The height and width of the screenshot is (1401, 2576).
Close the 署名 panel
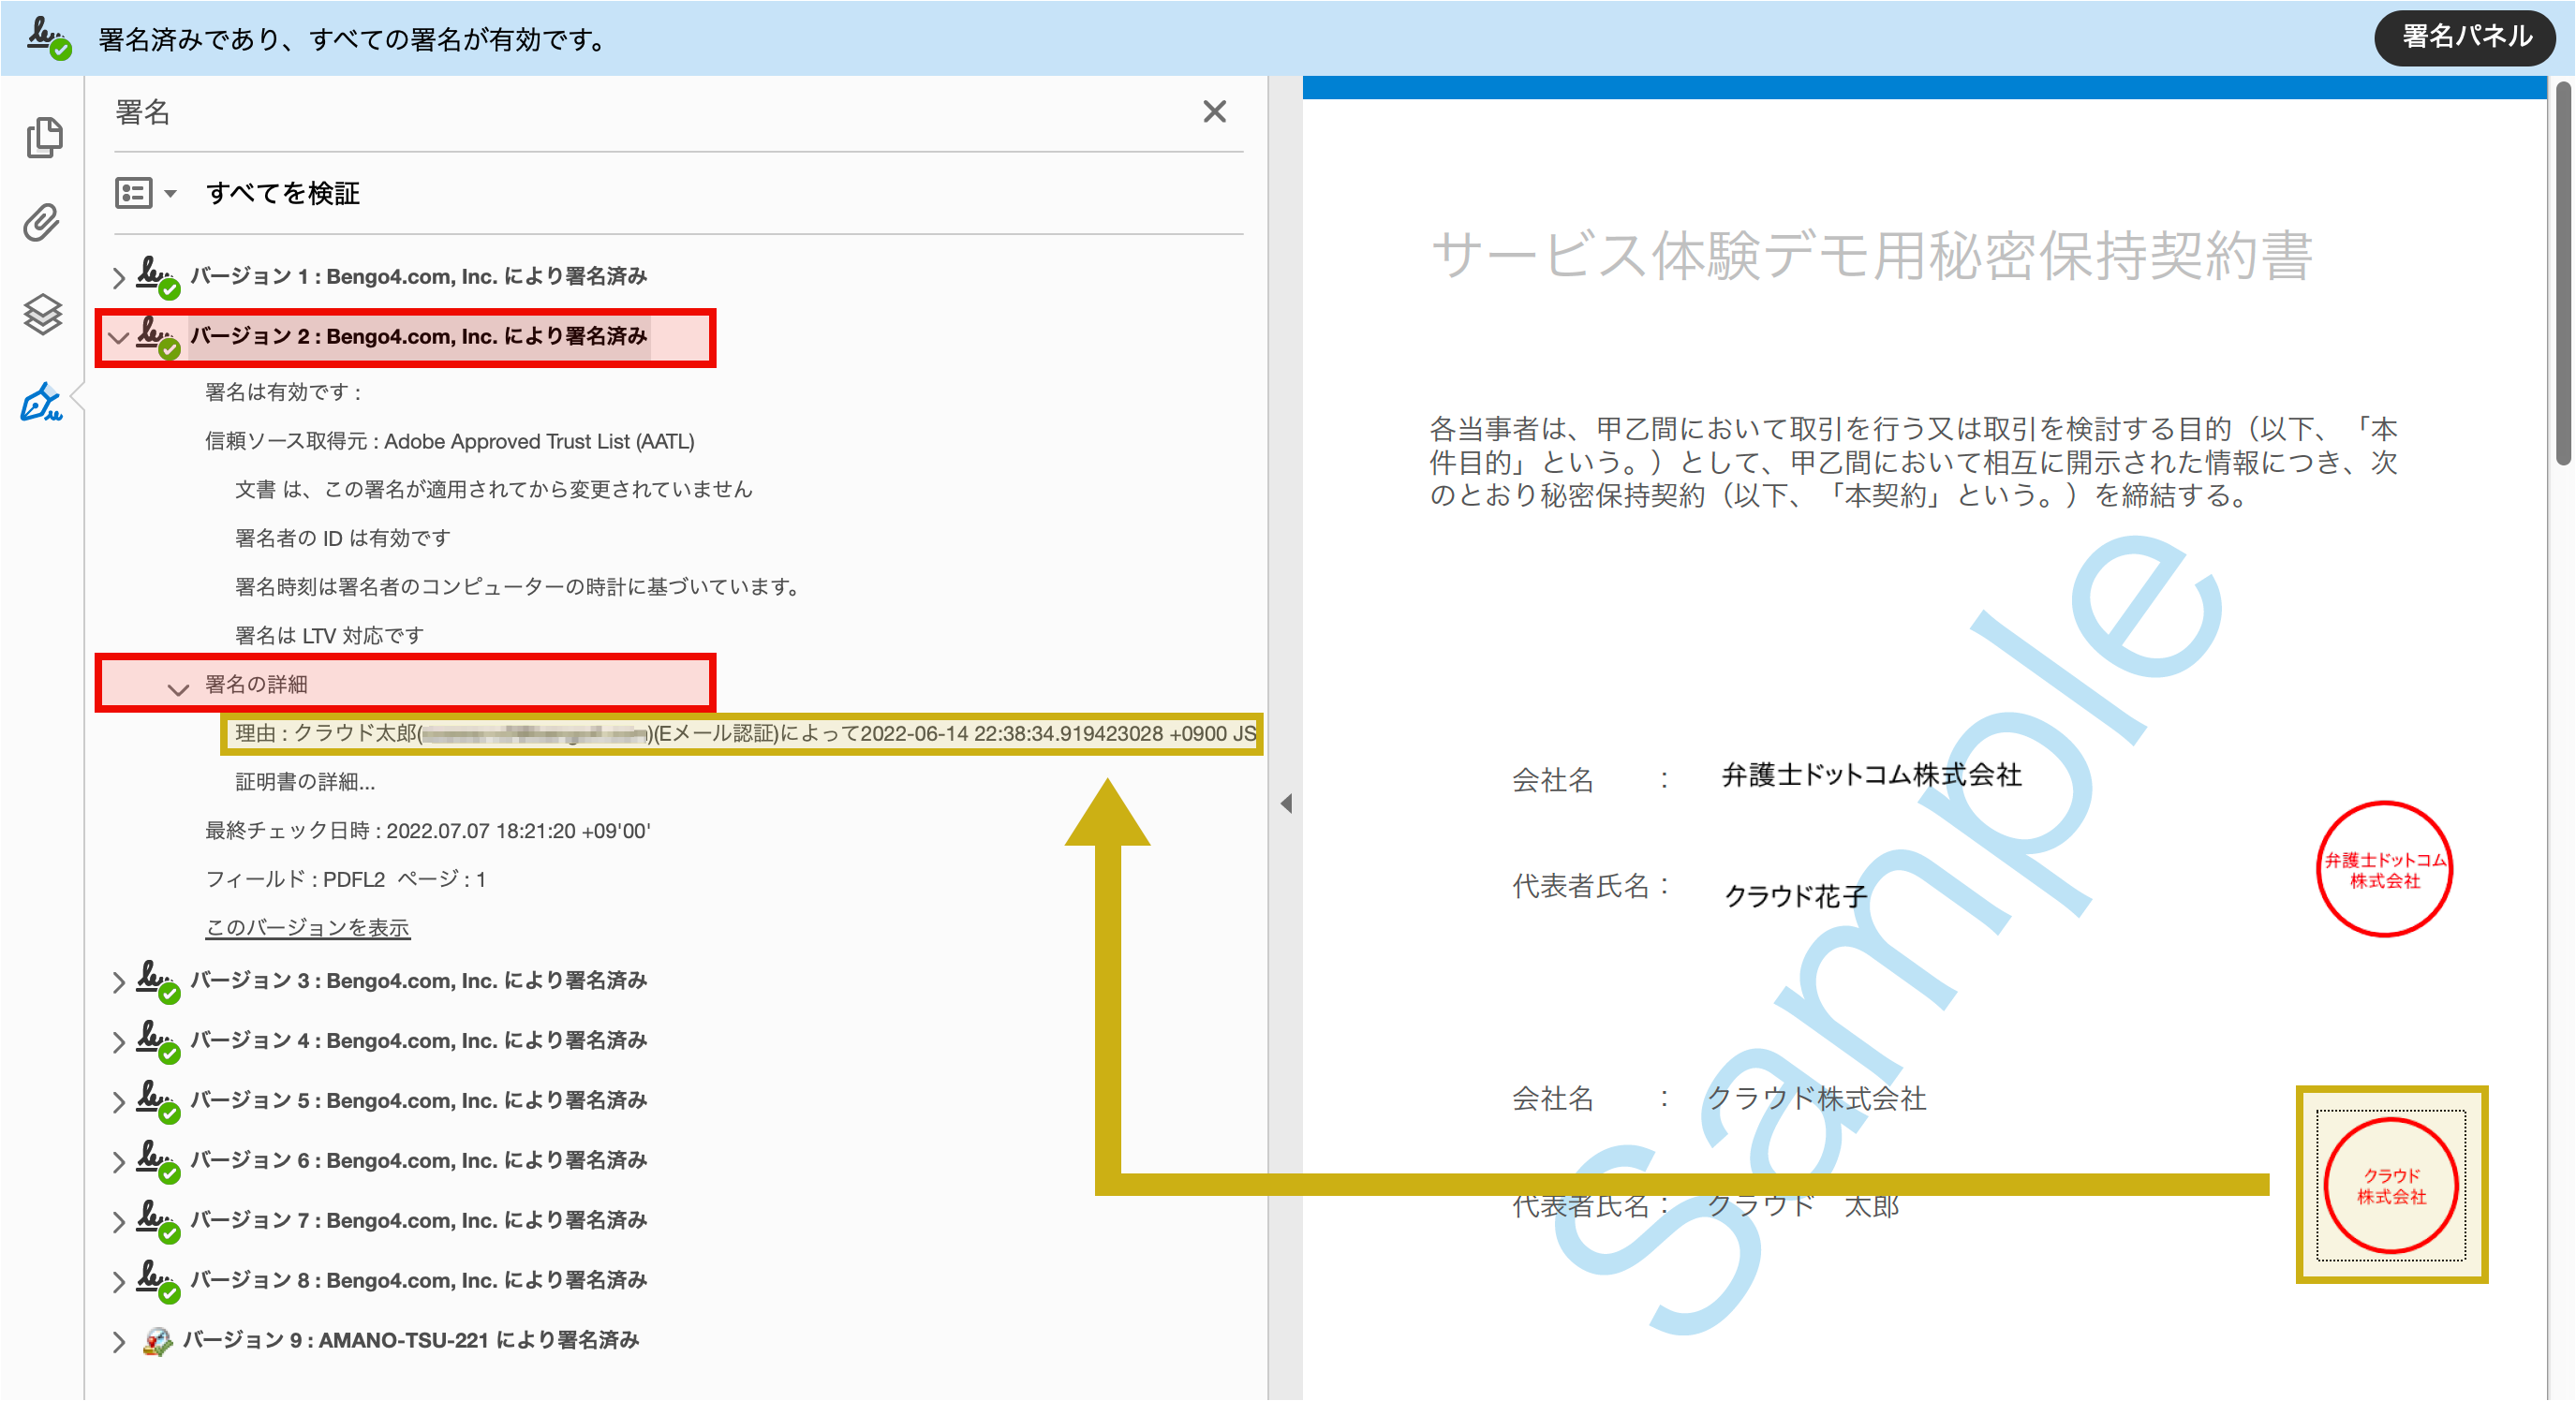point(1214,111)
